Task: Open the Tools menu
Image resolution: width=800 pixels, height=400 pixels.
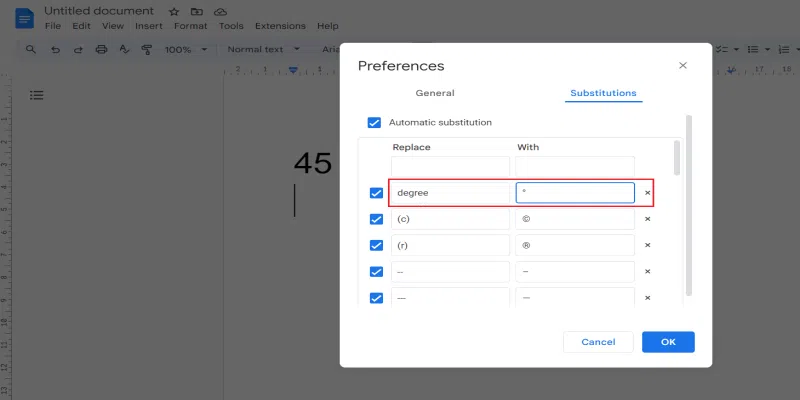Action: coord(231,26)
